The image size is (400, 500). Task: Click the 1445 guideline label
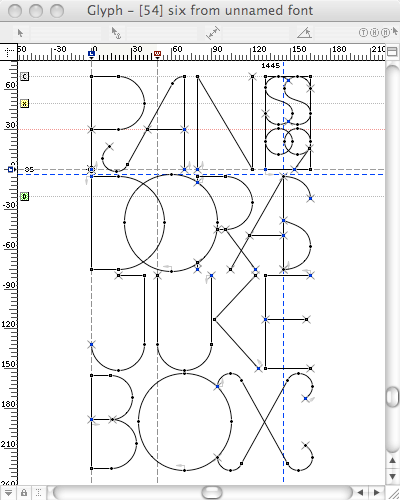[270, 66]
